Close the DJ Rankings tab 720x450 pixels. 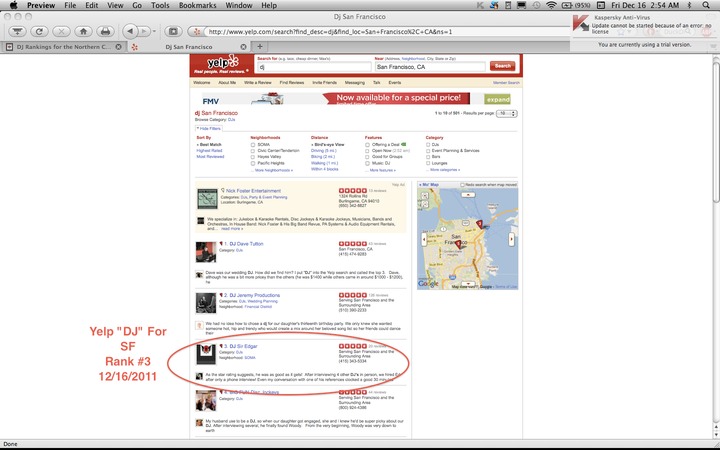tap(118, 47)
